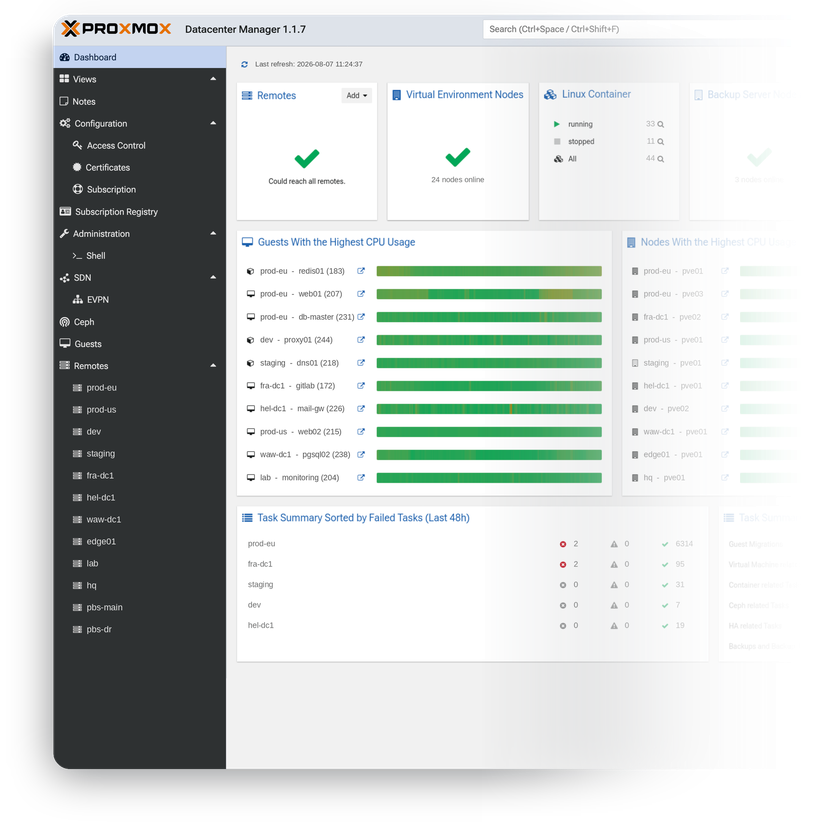
Task: Open Subscription configuration
Action: pos(140,190)
